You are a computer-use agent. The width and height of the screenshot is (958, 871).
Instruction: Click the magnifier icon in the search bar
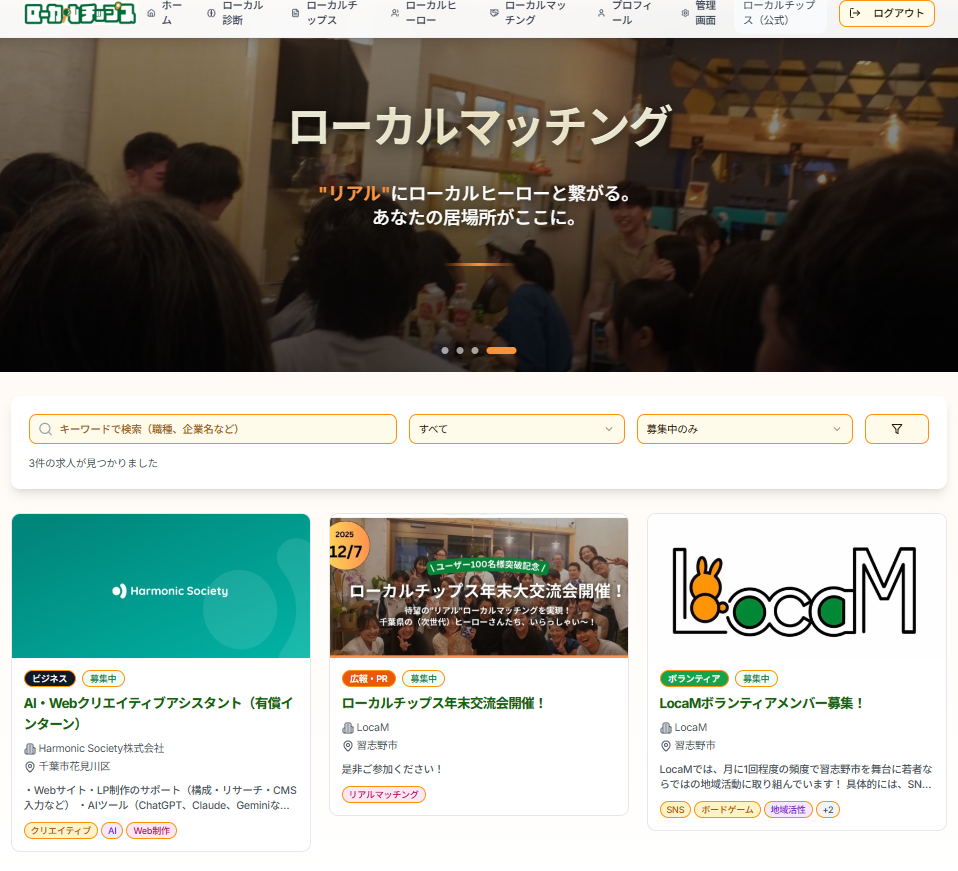click(46, 429)
